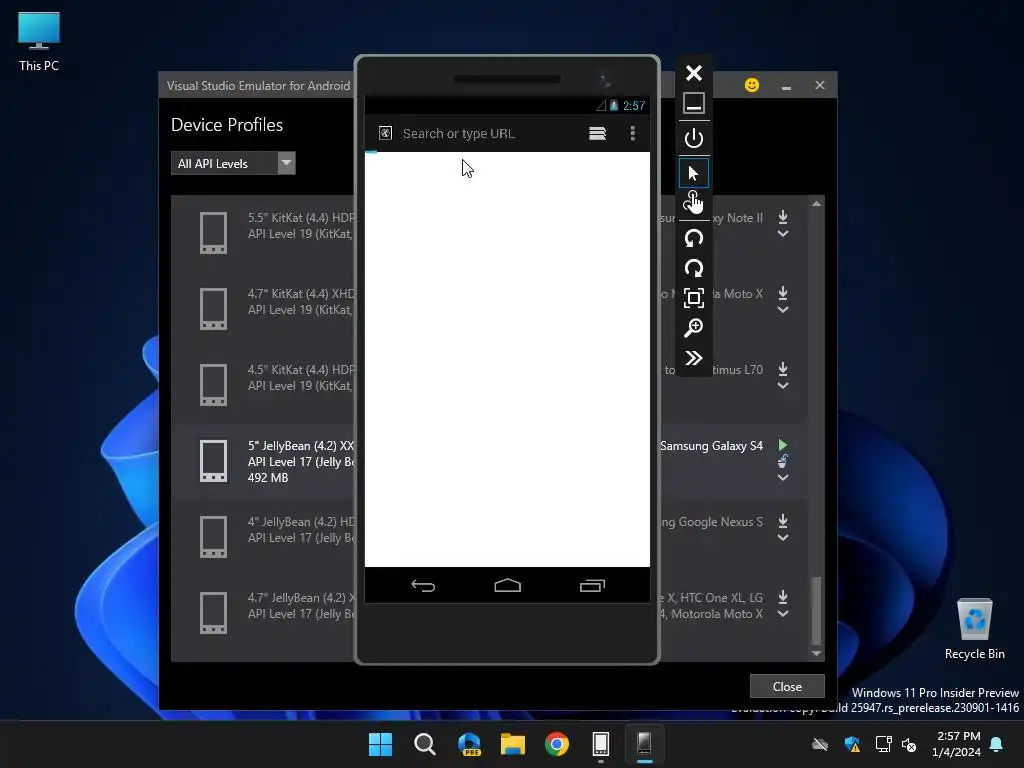Rotate the emulator right

(694, 268)
